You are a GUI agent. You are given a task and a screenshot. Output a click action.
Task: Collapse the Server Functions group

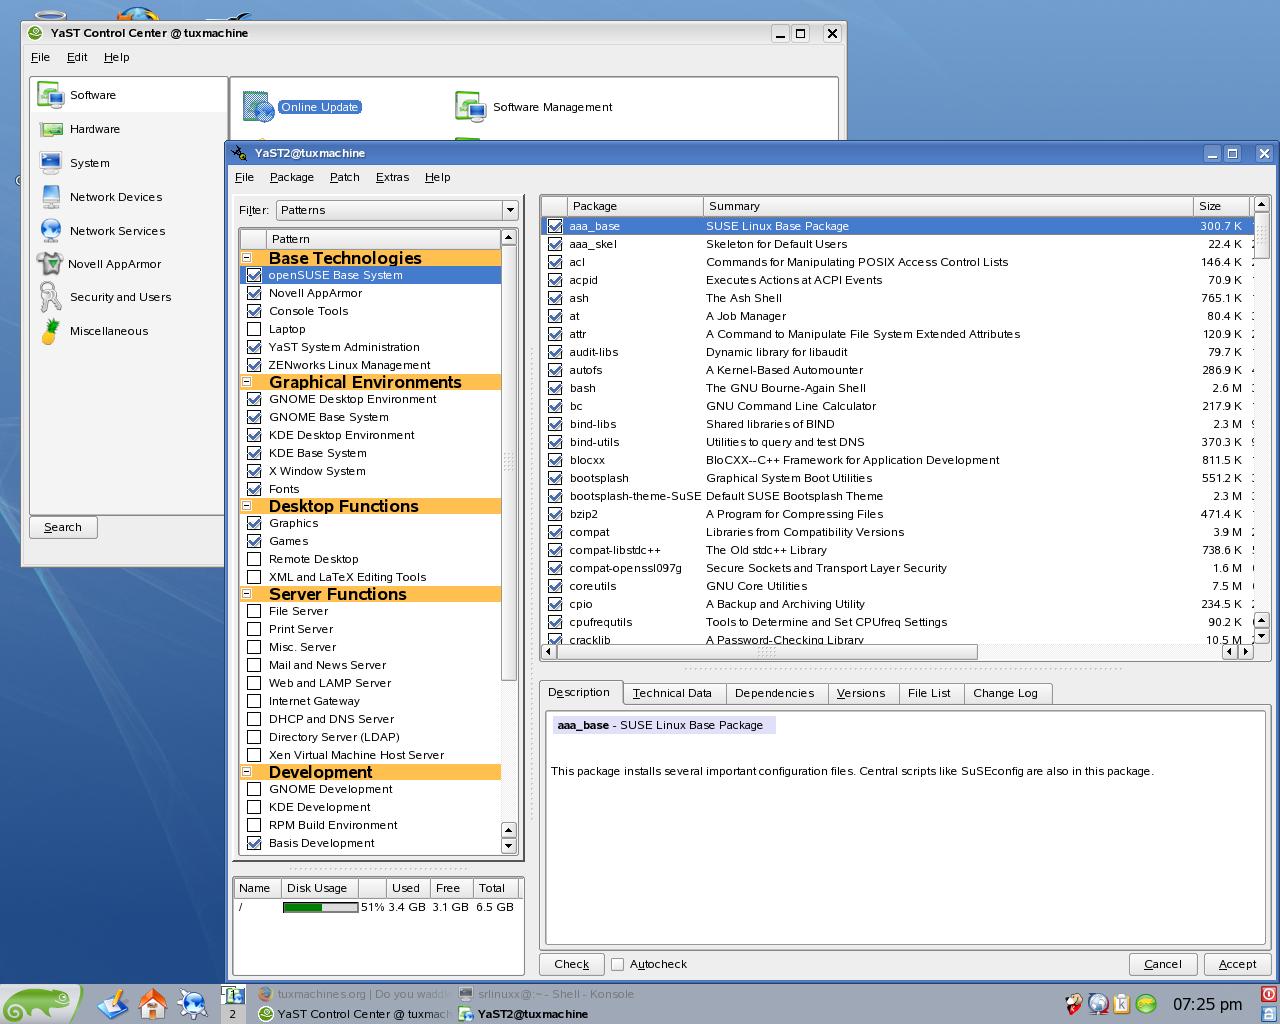point(246,593)
